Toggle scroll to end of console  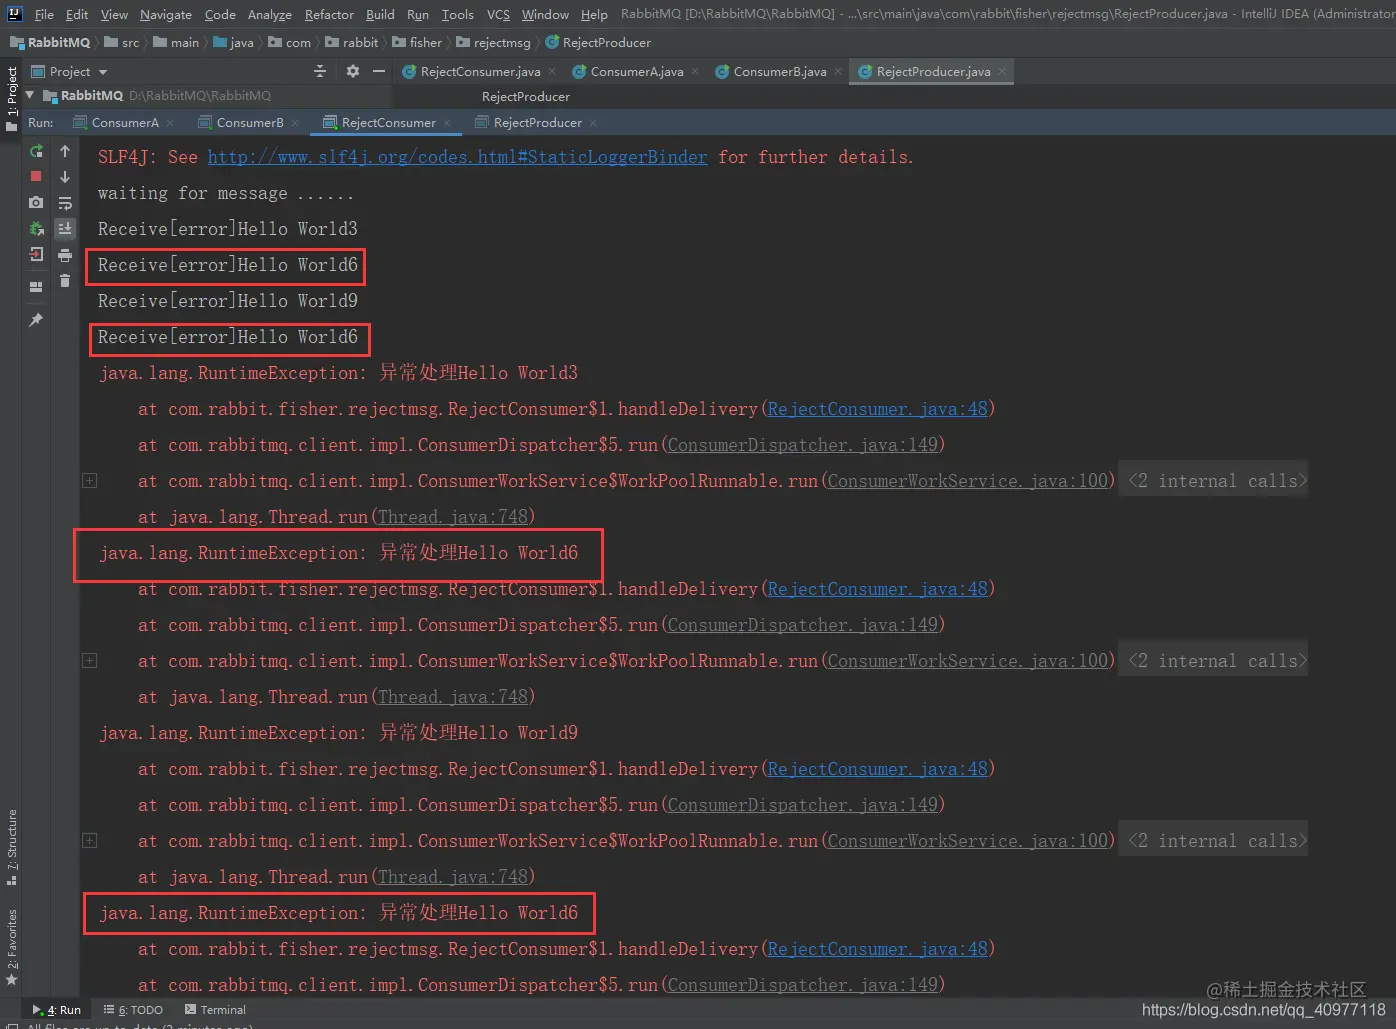coord(65,229)
